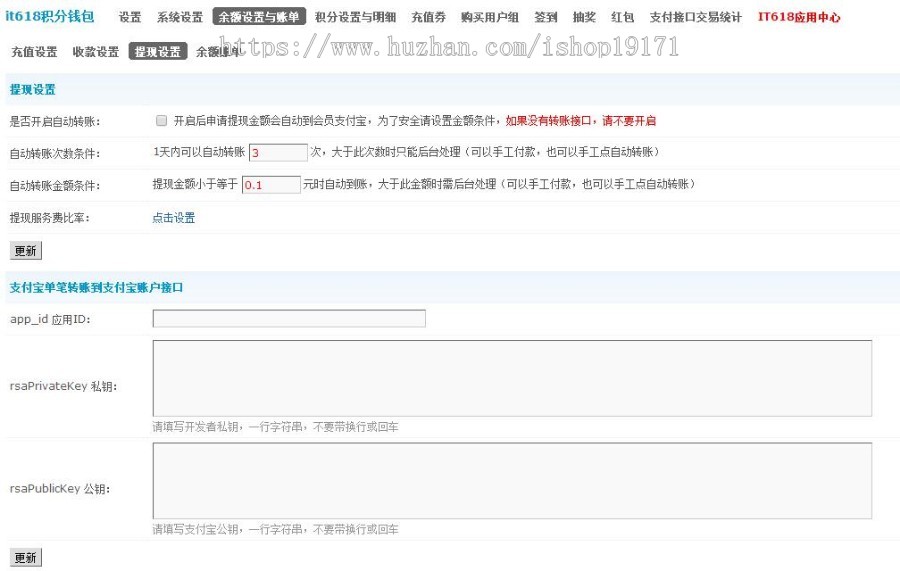Screen dimensions: 900x571
Task: Open the 抽奖 tab
Action: pos(584,17)
